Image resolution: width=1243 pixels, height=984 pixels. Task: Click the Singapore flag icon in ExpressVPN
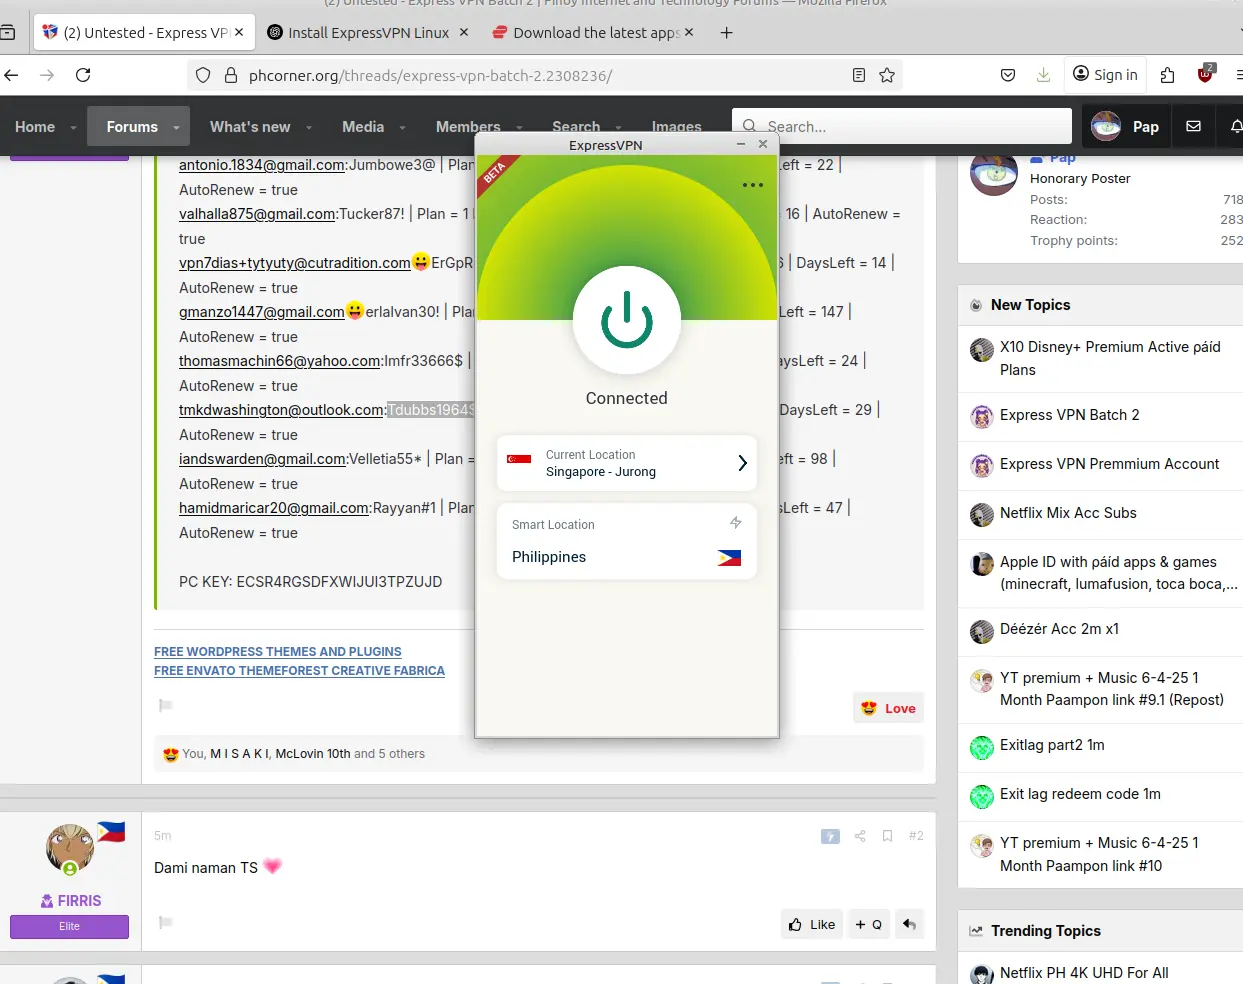click(x=519, y=459)
